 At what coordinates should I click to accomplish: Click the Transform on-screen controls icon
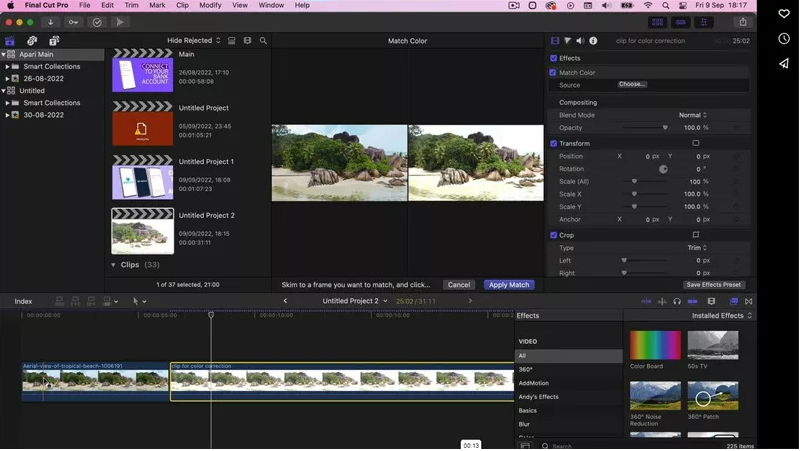coord(695,143)
